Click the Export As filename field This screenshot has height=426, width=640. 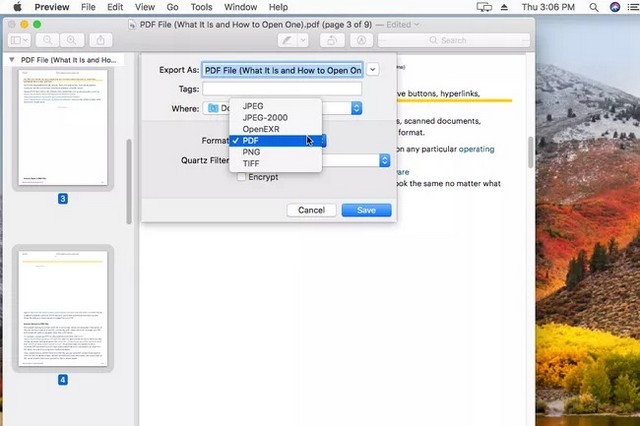(282, 70)
